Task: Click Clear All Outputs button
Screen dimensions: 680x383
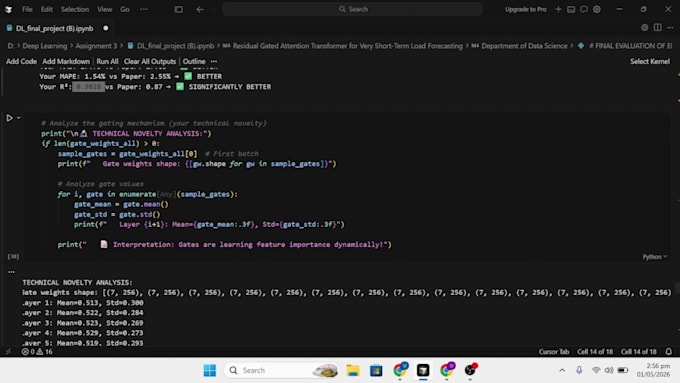Action: click(150, 62)
